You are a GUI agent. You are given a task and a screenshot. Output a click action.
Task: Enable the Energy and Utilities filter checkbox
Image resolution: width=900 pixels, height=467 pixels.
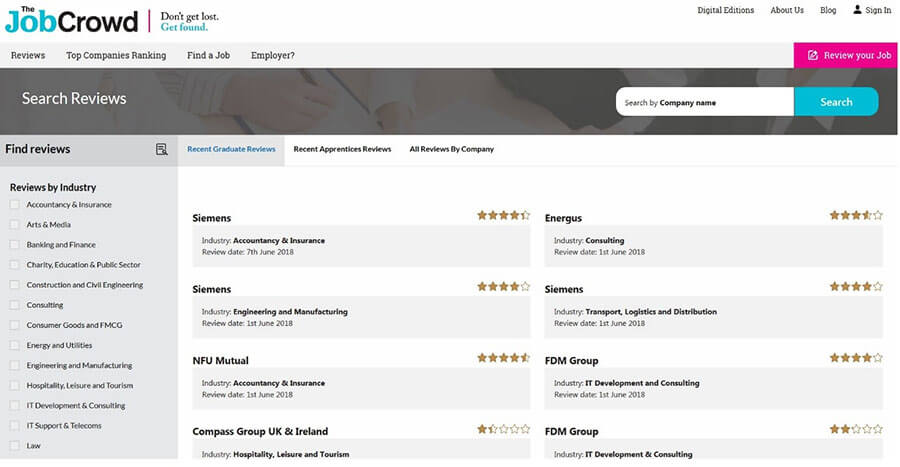[15, 345]
